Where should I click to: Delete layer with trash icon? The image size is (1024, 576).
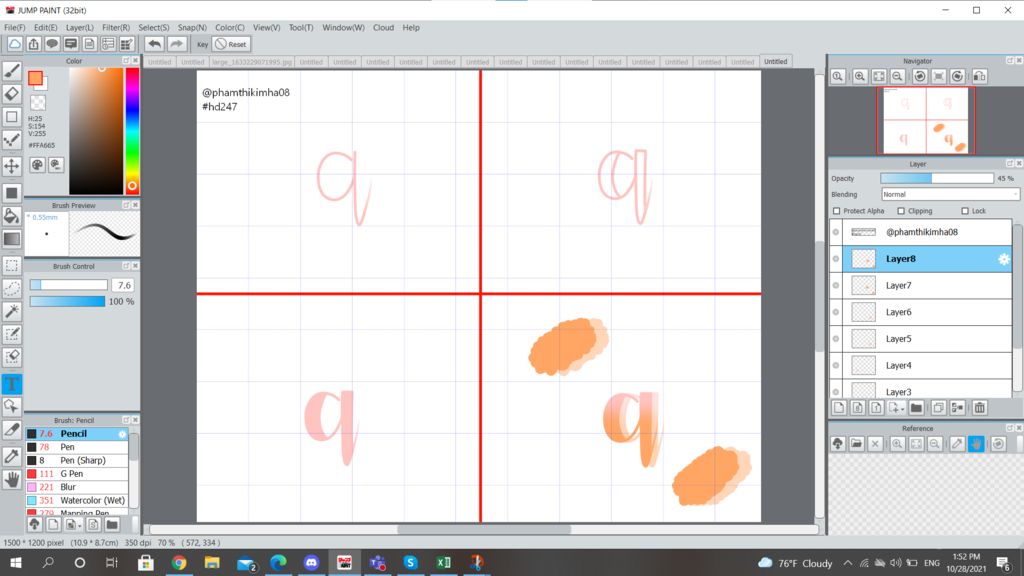point(979,408)
